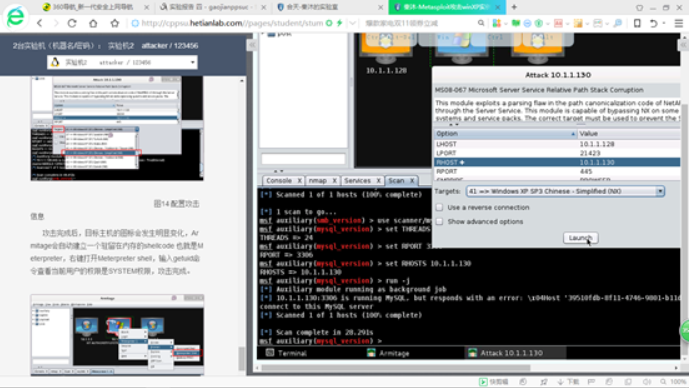The width and height of the screenshot is (693, 388).
Task: Select the Scan tab
Action: click(396, 180)
